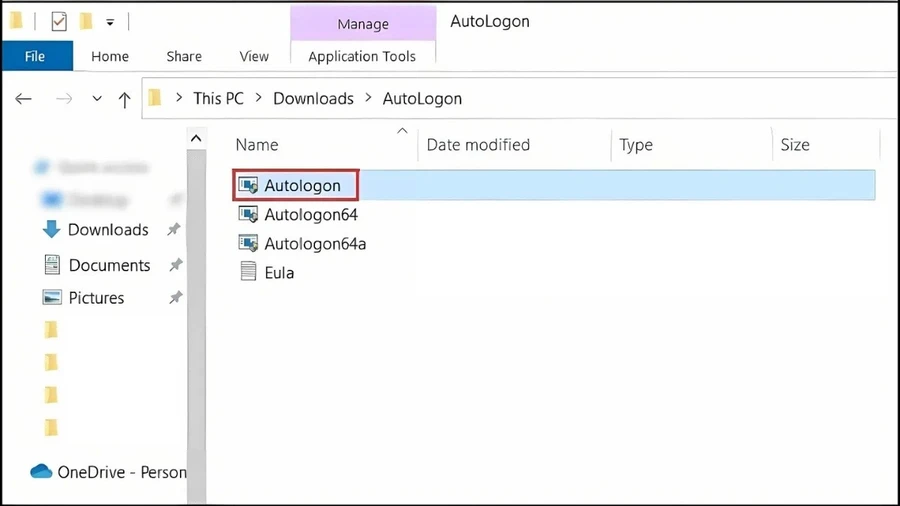The image size is (900, 506).
Task: Click the pin icon next to Downloads
Action: [173, 229]
